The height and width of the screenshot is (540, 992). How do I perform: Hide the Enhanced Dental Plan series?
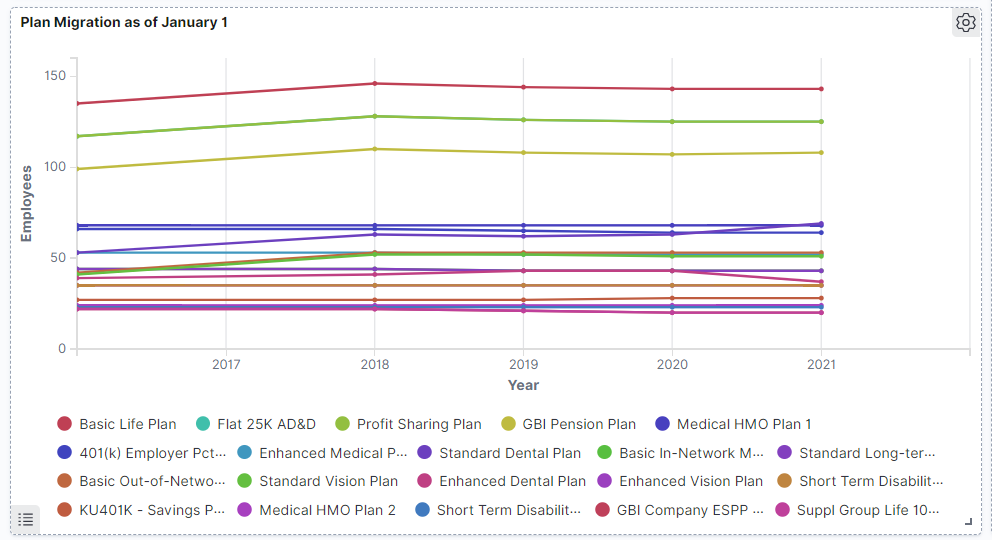(x=512, y=481)
